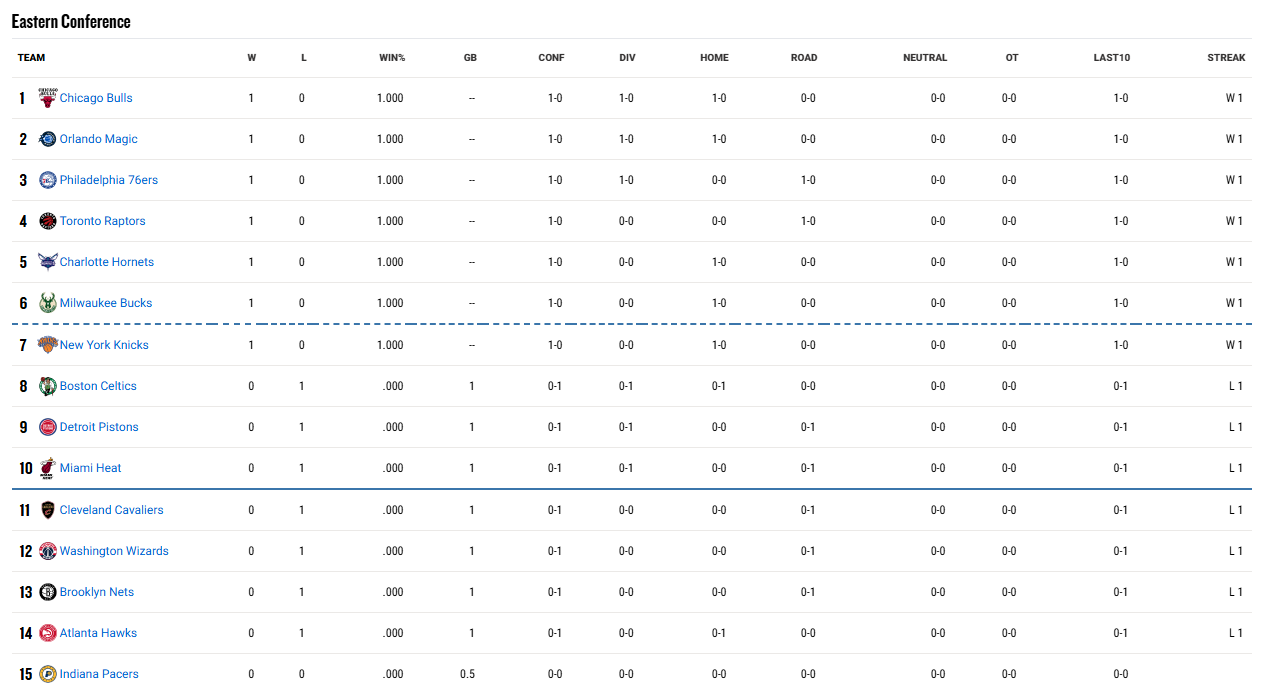Click the Milwaukee Bucks logo icon

pyautogui.click(x=47, y=303)
